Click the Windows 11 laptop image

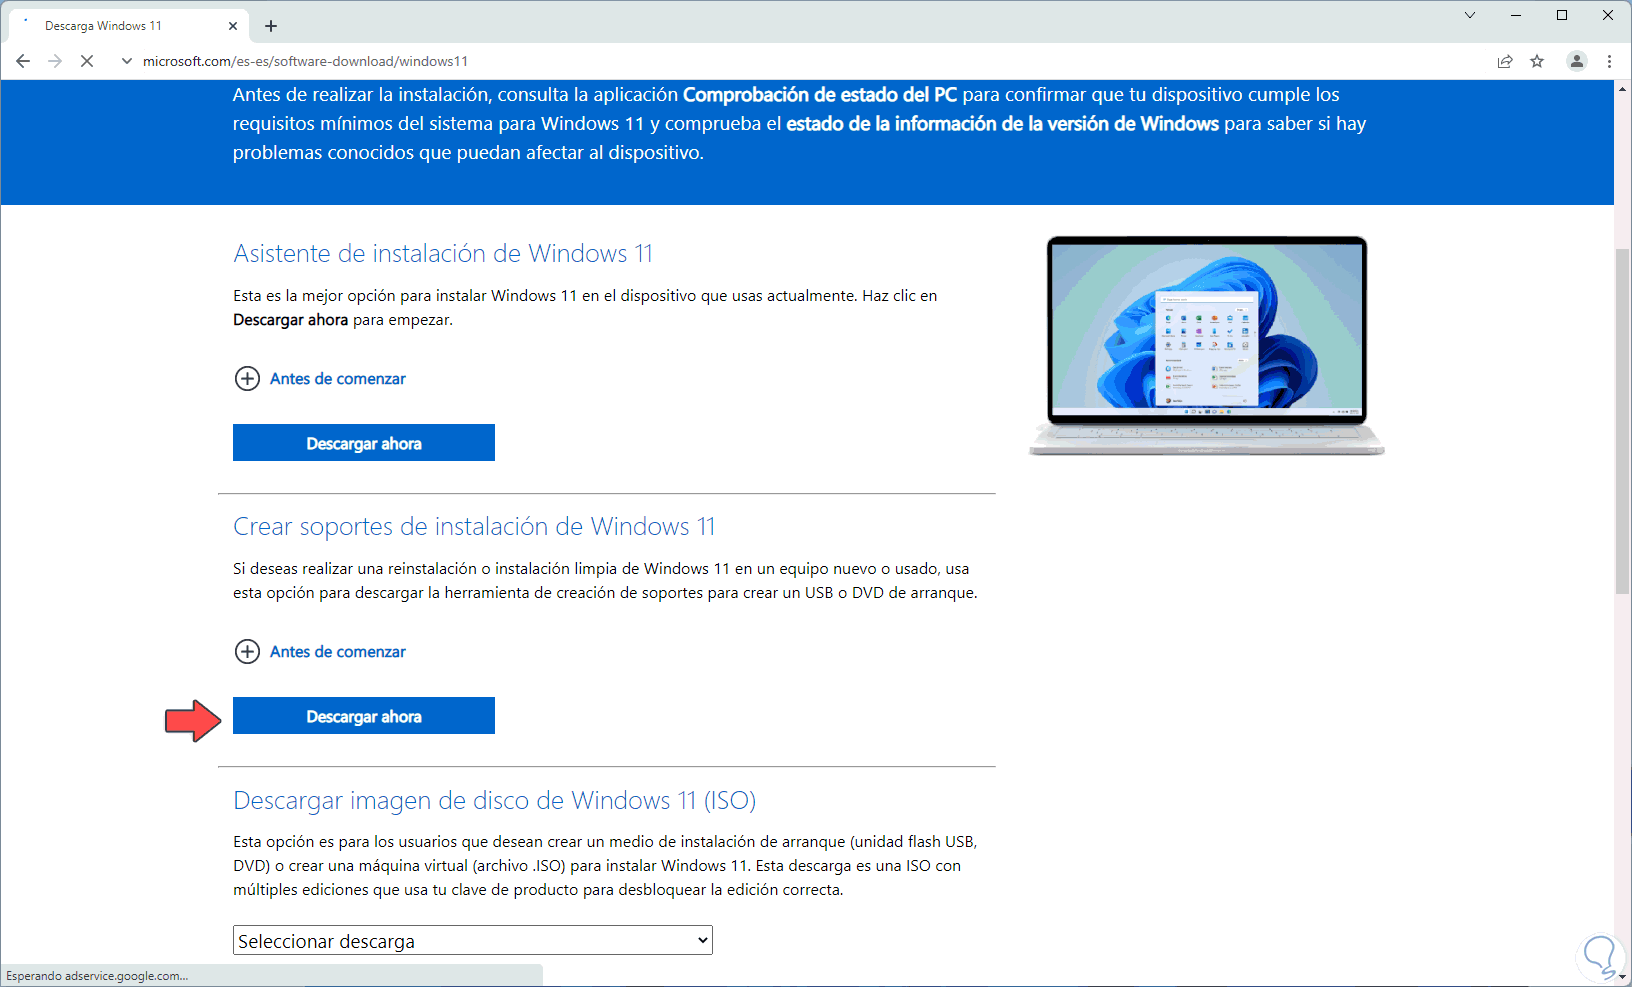click(x=1207, y=345)
